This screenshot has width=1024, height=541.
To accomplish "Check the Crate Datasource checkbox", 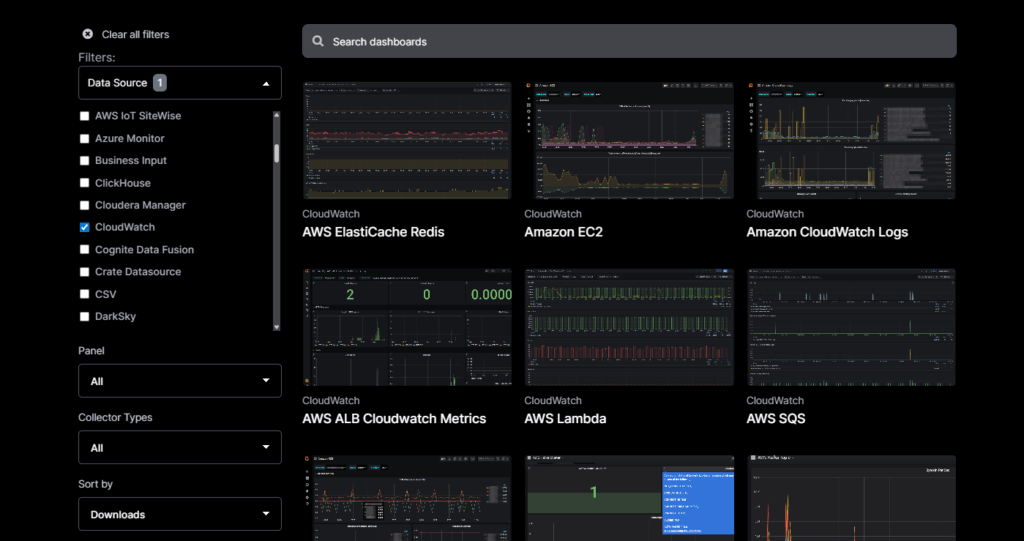I will pos(84,272).
